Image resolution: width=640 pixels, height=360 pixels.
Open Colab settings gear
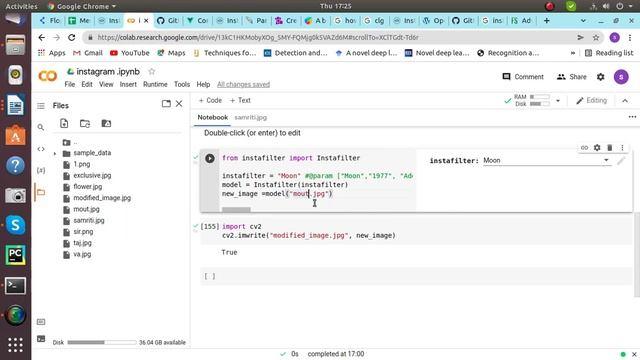(x=600, y=77)
